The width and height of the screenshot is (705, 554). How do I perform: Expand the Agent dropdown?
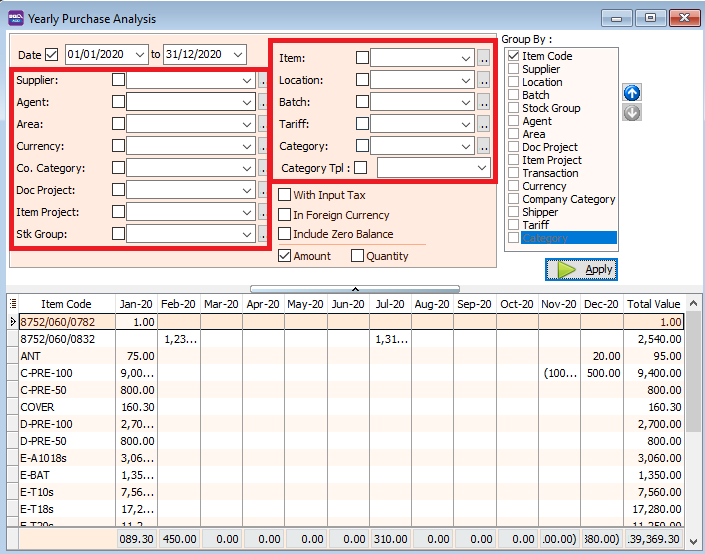tap(247, 102)
